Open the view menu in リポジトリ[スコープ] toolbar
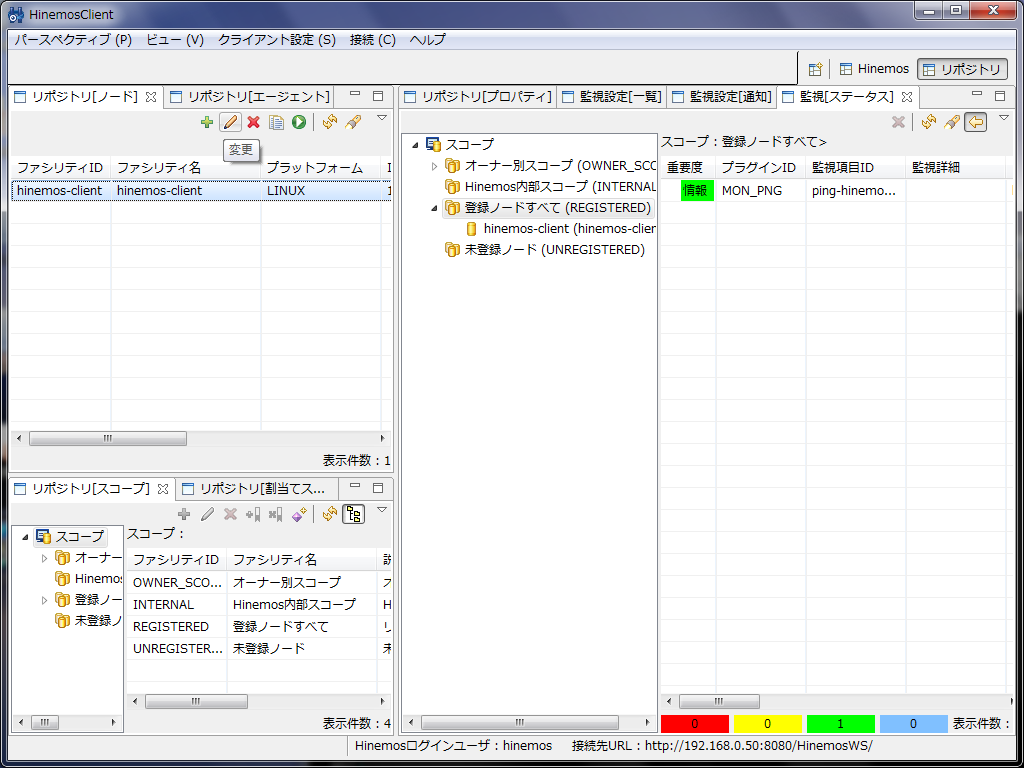 point(382,510)
